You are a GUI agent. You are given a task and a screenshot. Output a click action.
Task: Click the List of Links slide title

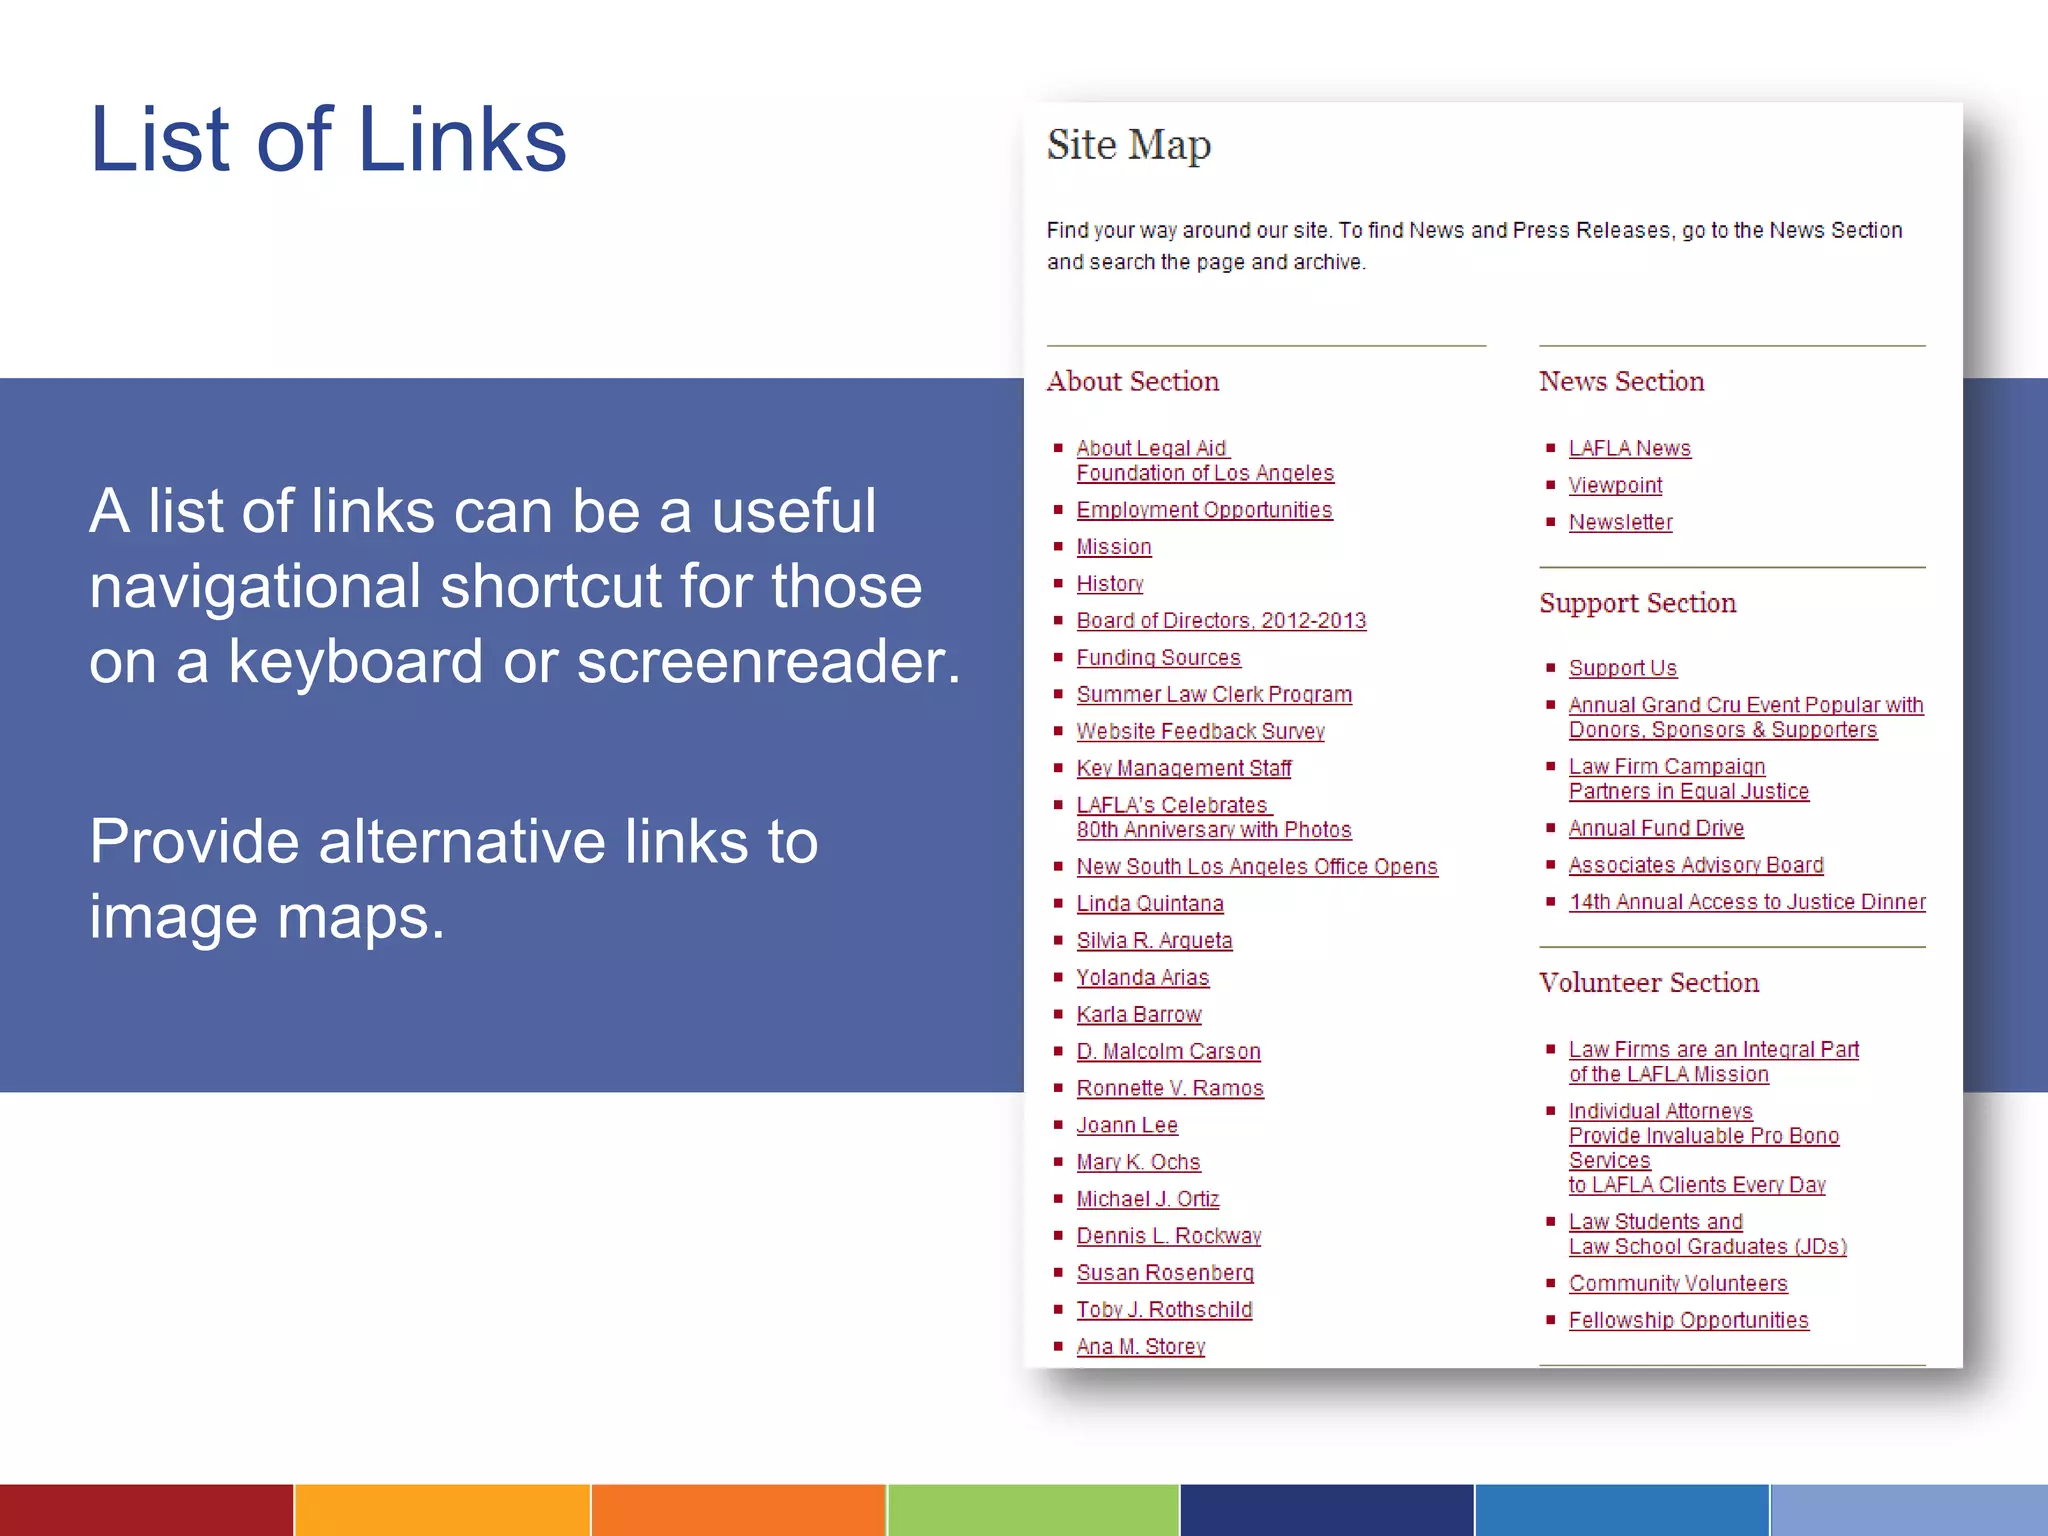coord(328,140)
